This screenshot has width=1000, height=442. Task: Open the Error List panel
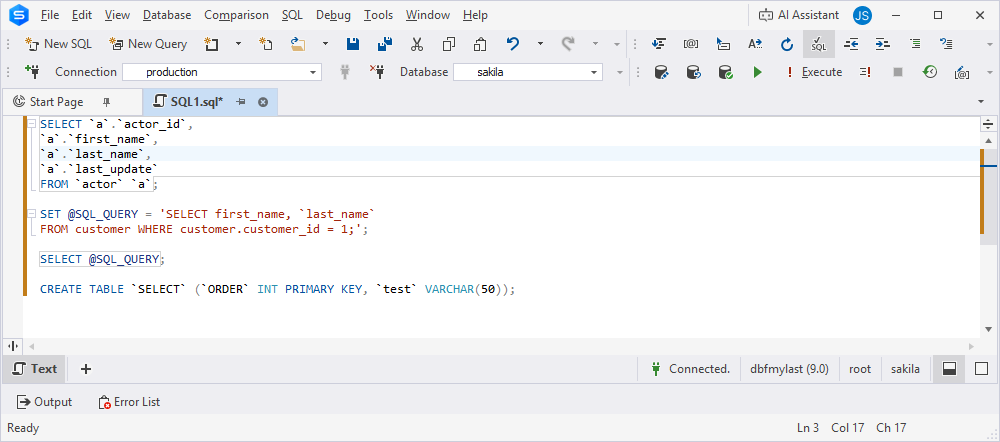click(x=129, y=402)
